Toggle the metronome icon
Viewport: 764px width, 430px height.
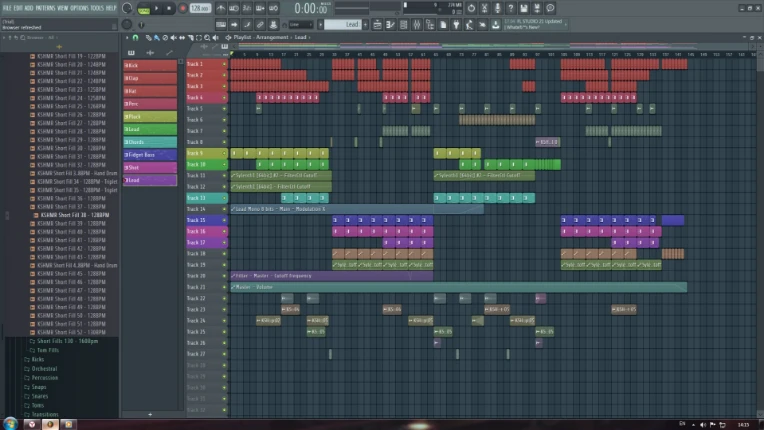pyautogui.click(x=221, y=8)
